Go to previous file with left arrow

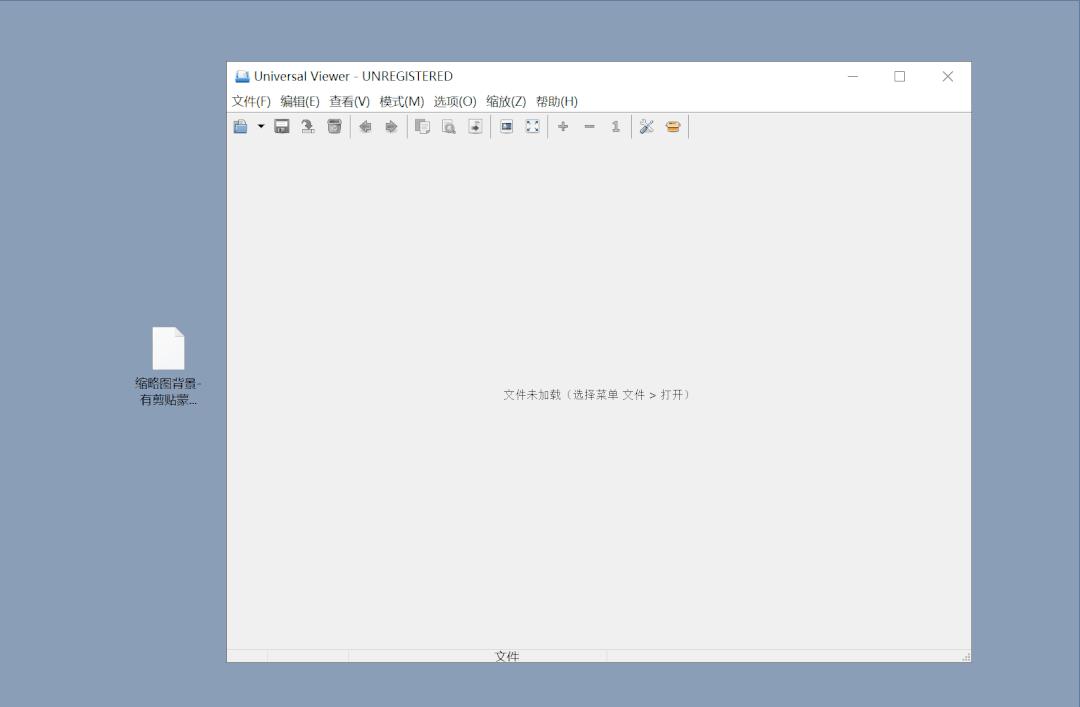[x=365, y=126]
